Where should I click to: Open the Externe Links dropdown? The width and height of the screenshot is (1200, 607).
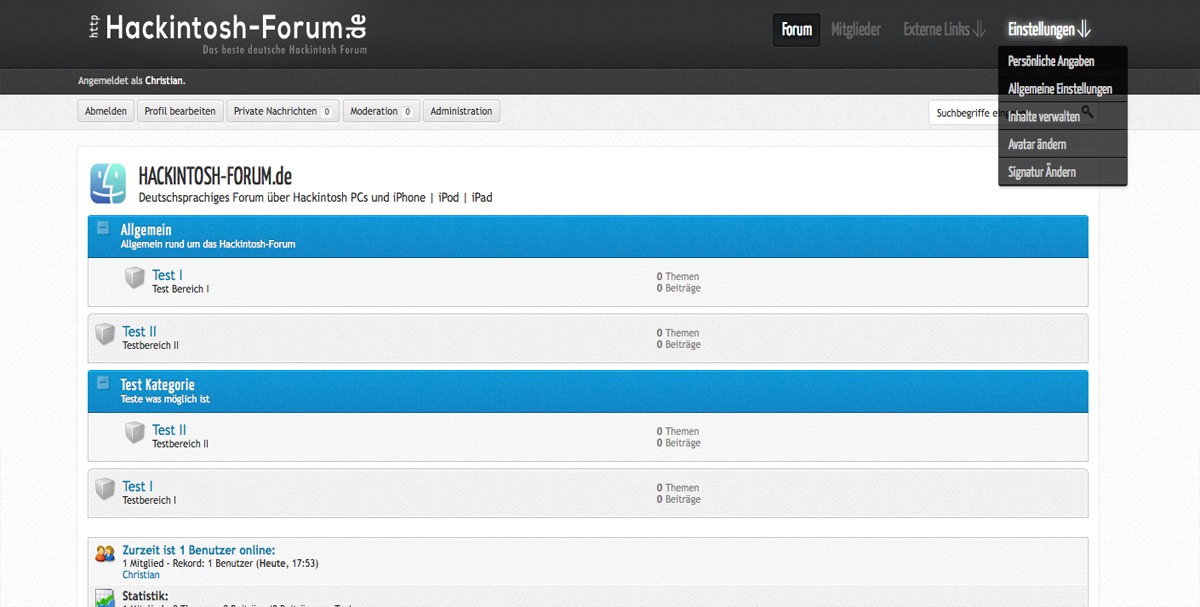945,30
